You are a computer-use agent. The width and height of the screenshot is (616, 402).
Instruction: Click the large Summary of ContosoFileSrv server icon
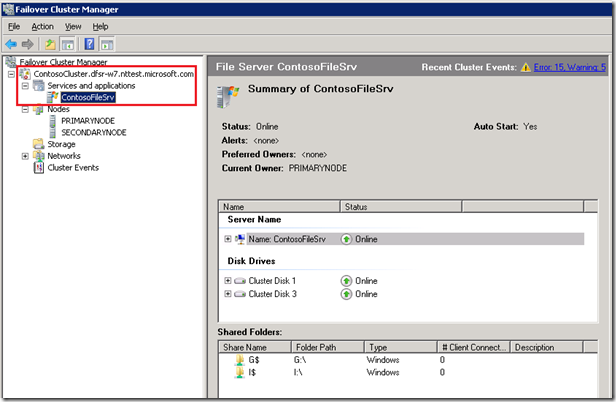click(x=228, y=97)
